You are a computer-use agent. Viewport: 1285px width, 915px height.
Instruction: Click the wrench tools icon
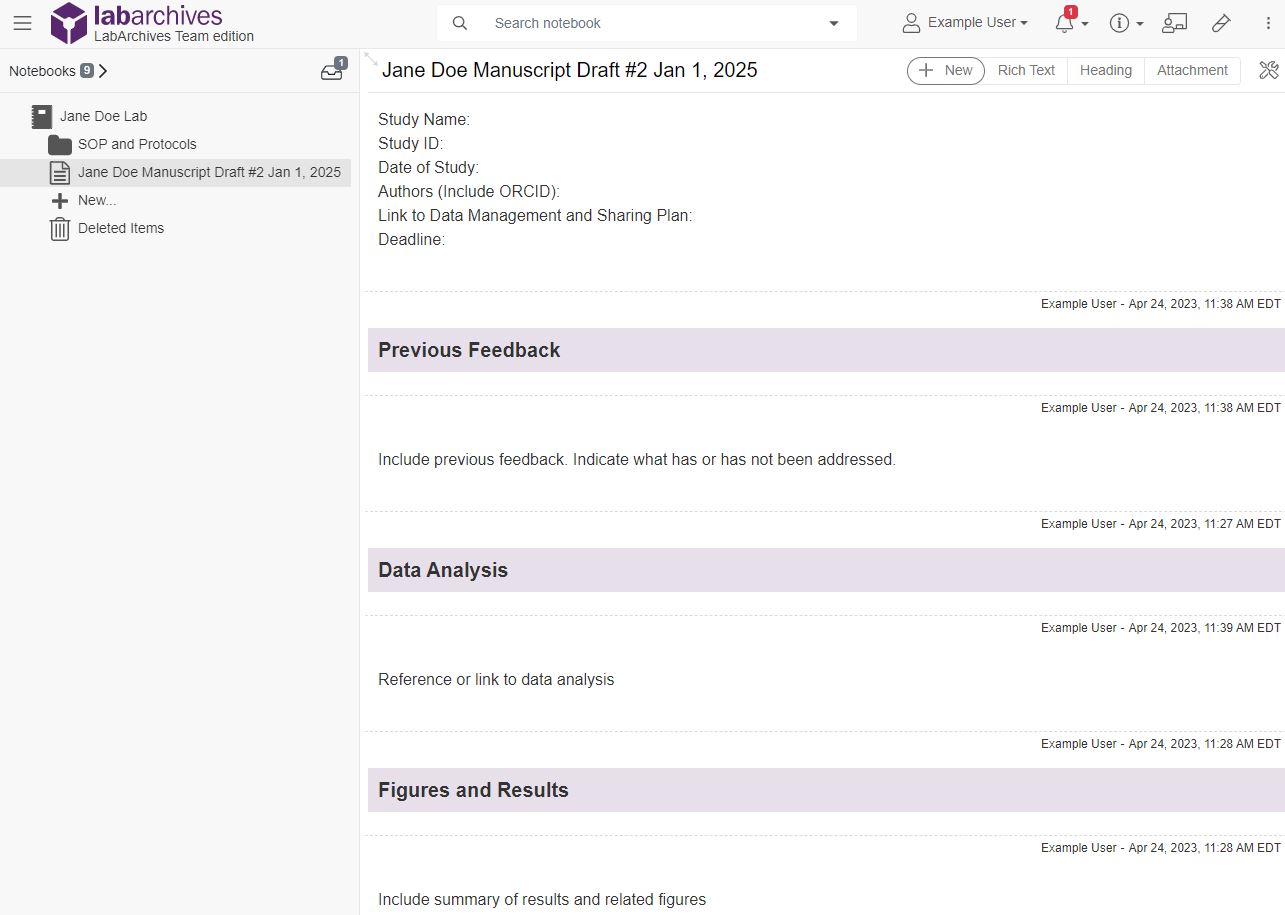(1268, 70)
